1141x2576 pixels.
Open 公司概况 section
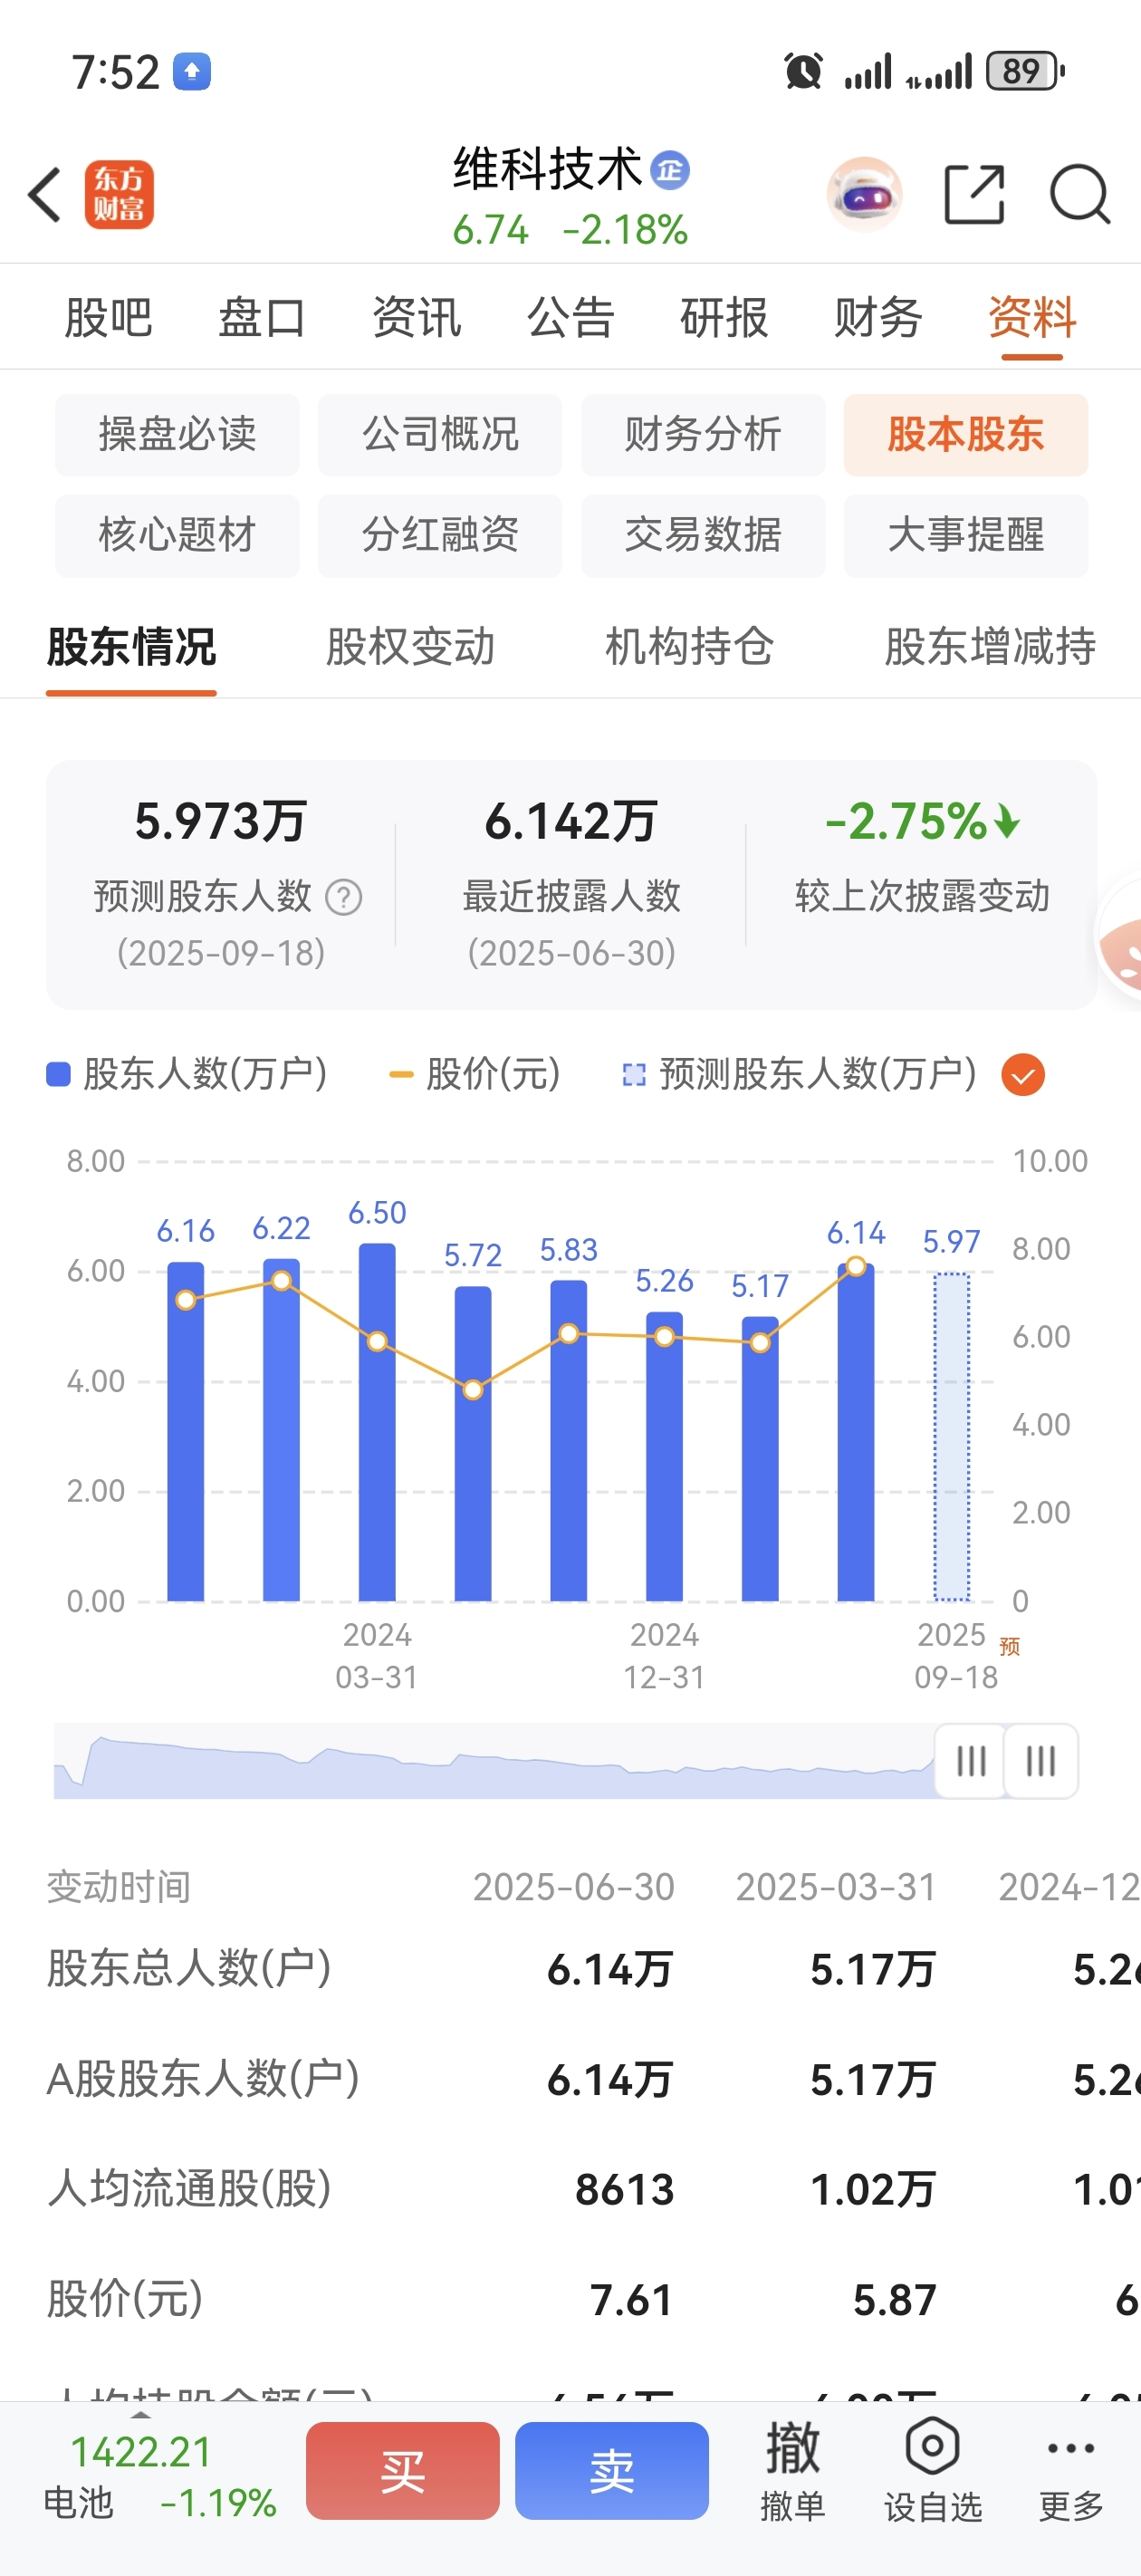click(x=440, y=435)
